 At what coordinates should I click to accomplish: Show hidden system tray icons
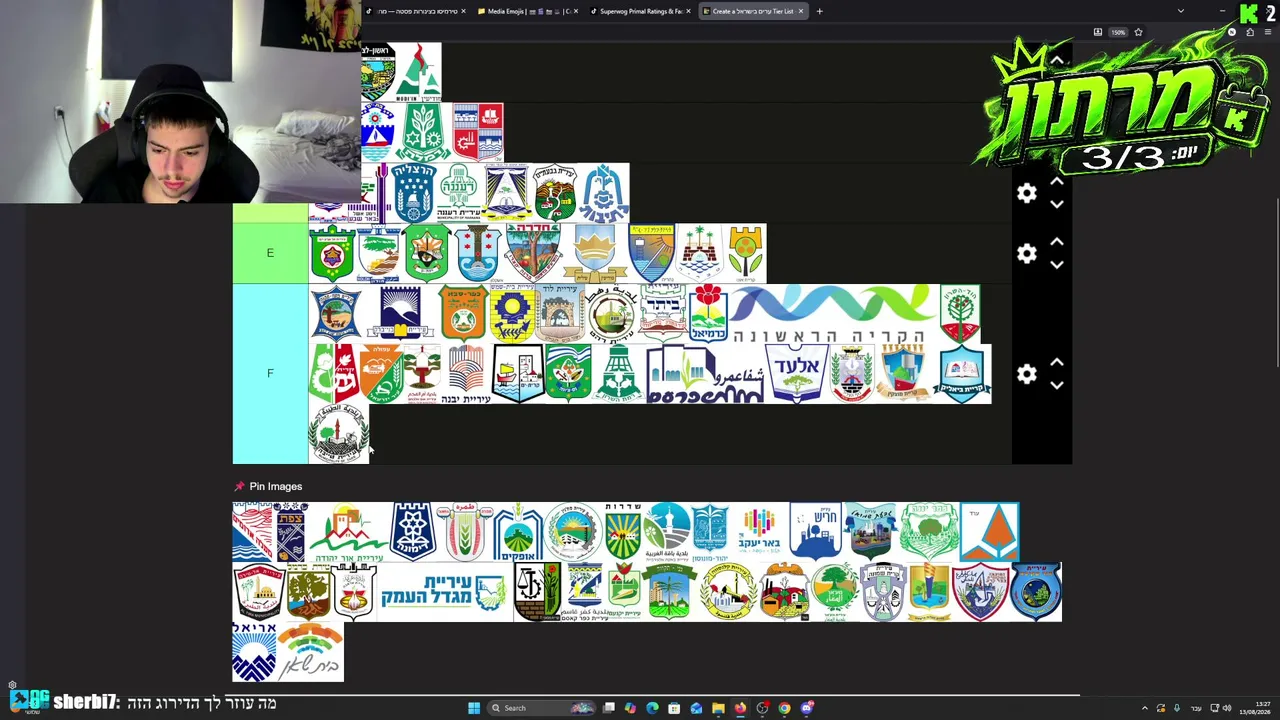[1145, 708]
